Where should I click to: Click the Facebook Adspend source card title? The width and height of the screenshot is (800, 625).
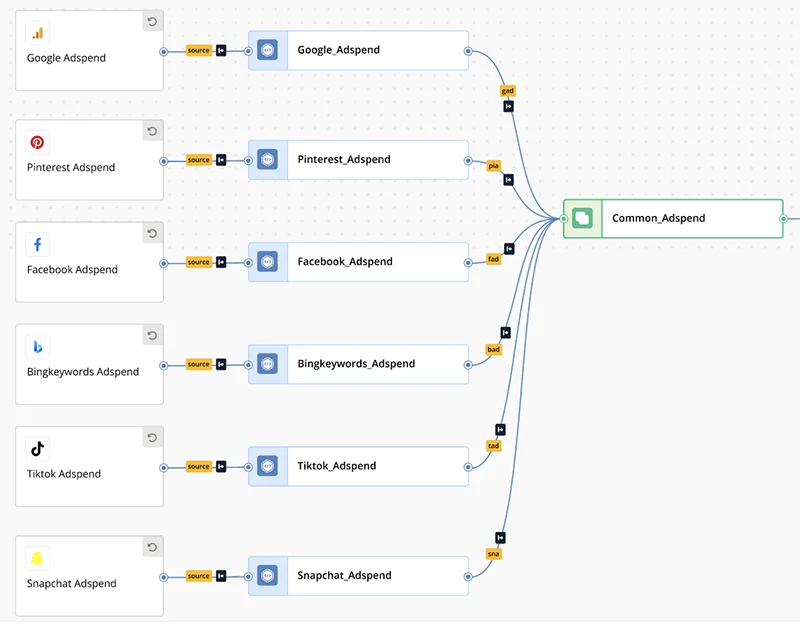coord(72,269)
